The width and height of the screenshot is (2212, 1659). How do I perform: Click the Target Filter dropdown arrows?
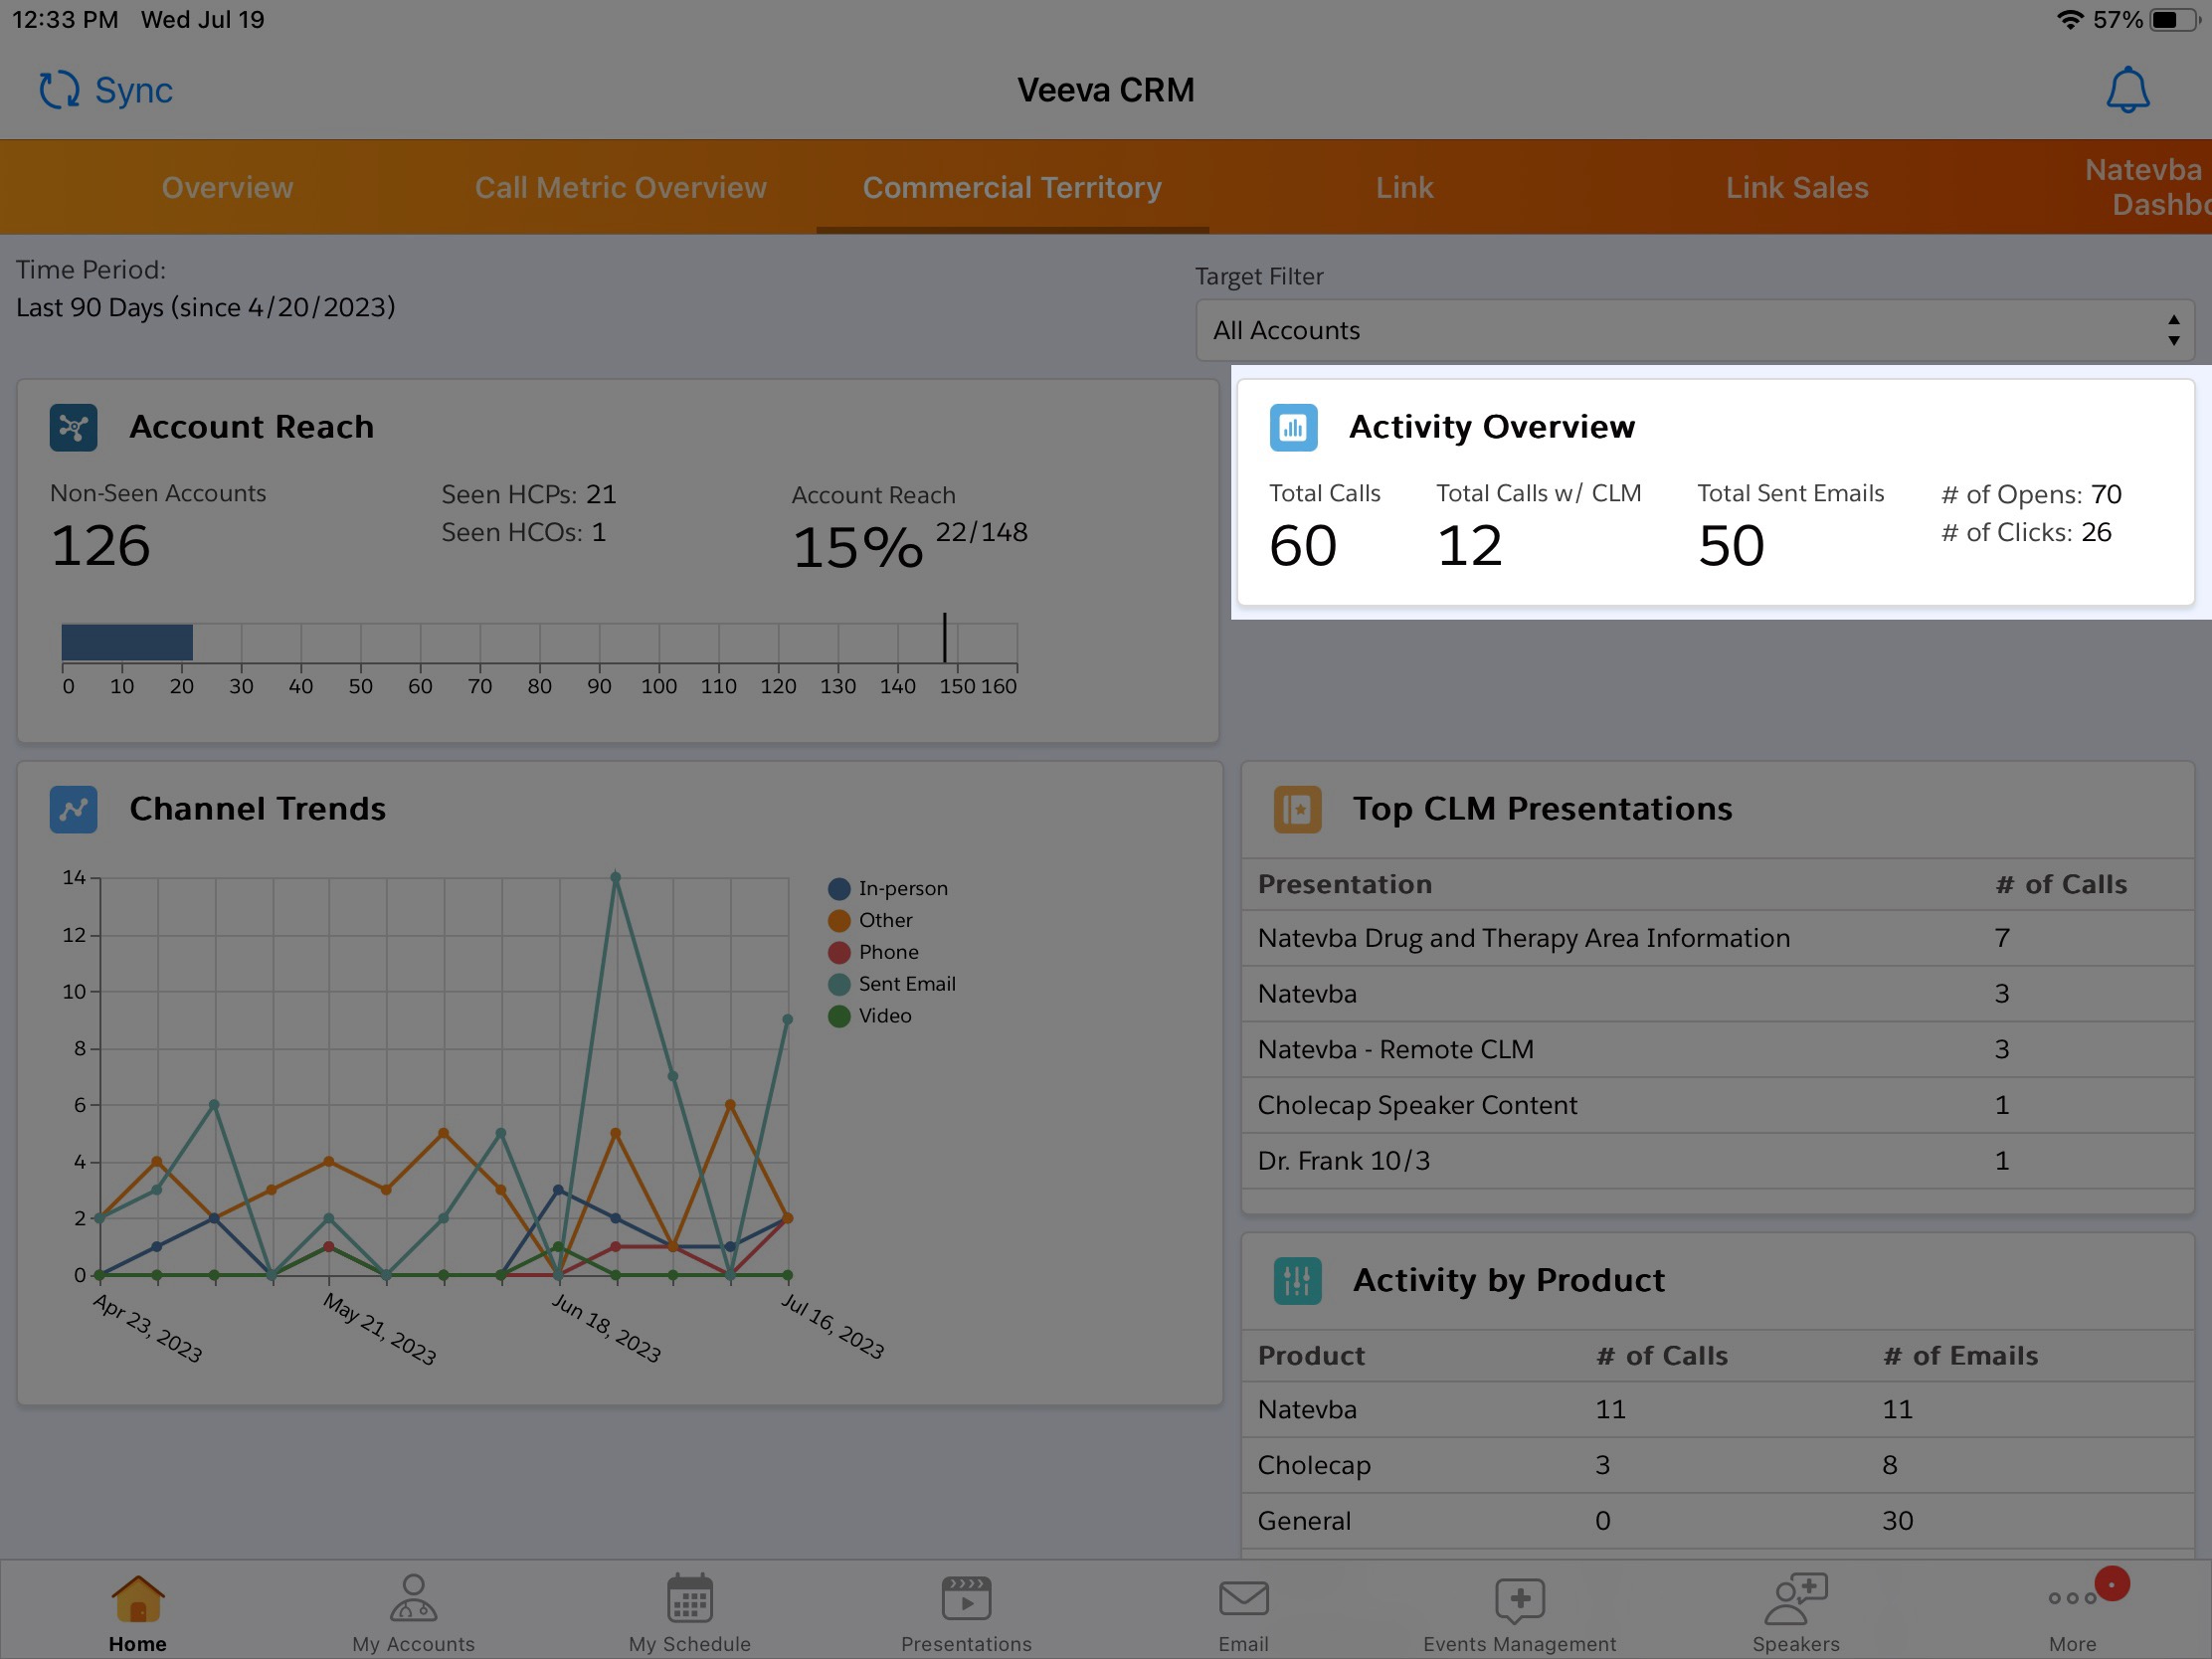pos(2173,331)
